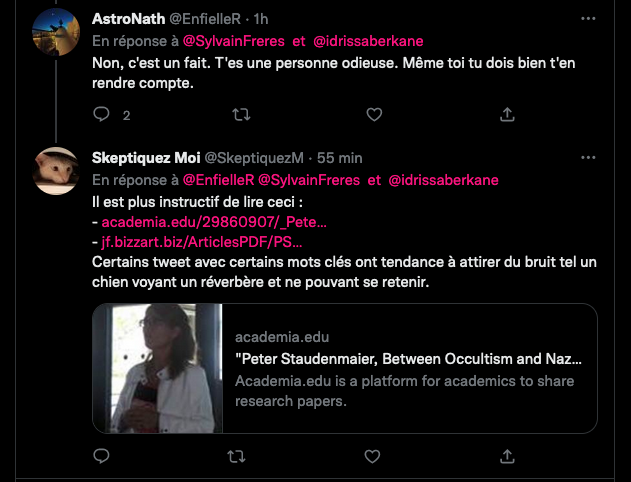Screen dimensions: 631x482
Task: Click the @EnfielleR mention in Skeptiquez's reply
Action: (x=217, y=180)
